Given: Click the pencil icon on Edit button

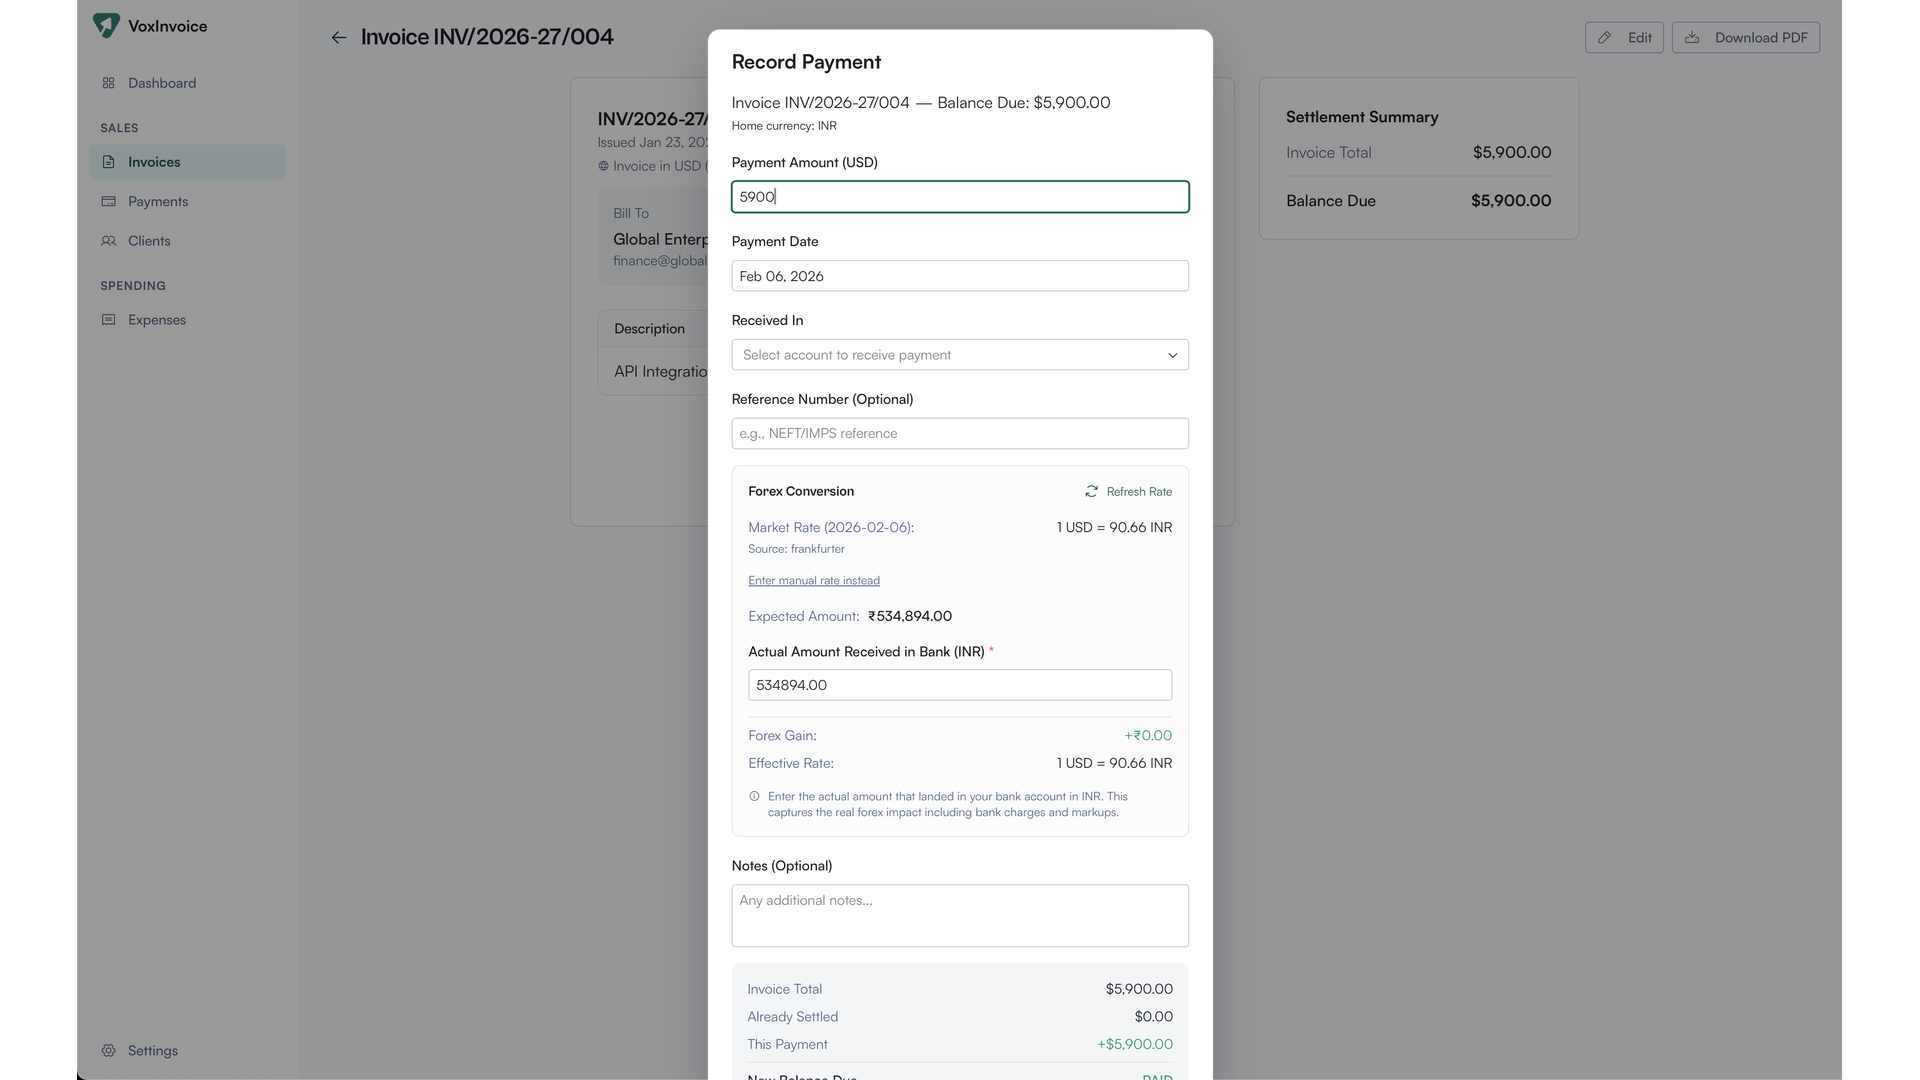Looking at the screenshot, I should click(1604, 38).
